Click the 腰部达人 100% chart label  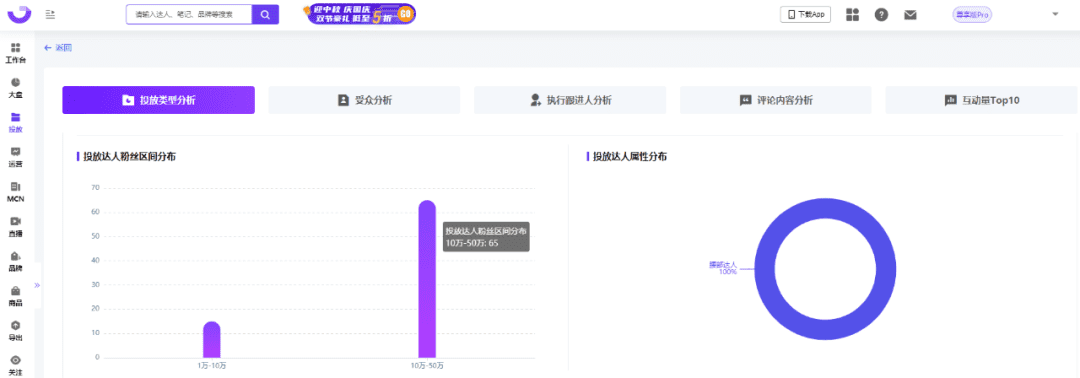point(723,268)
